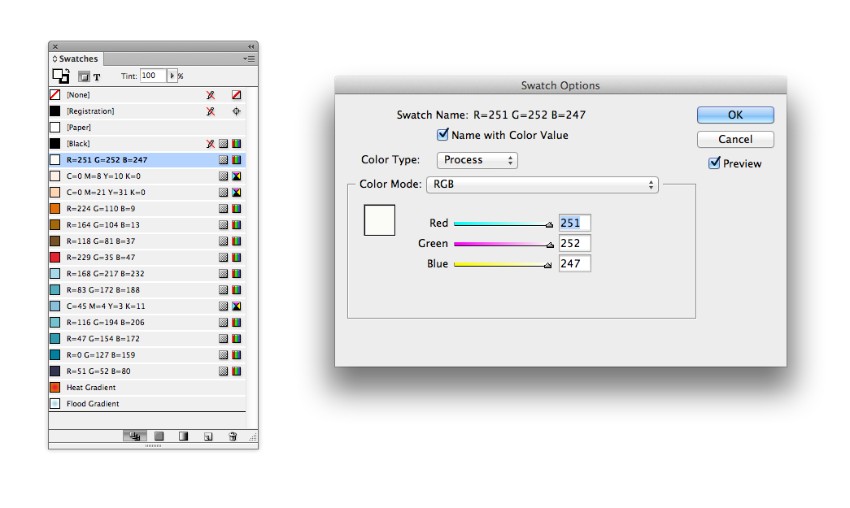Click the color preview box in Swatch Options
The image size is (850, 508).
click(x=379, y=220)
